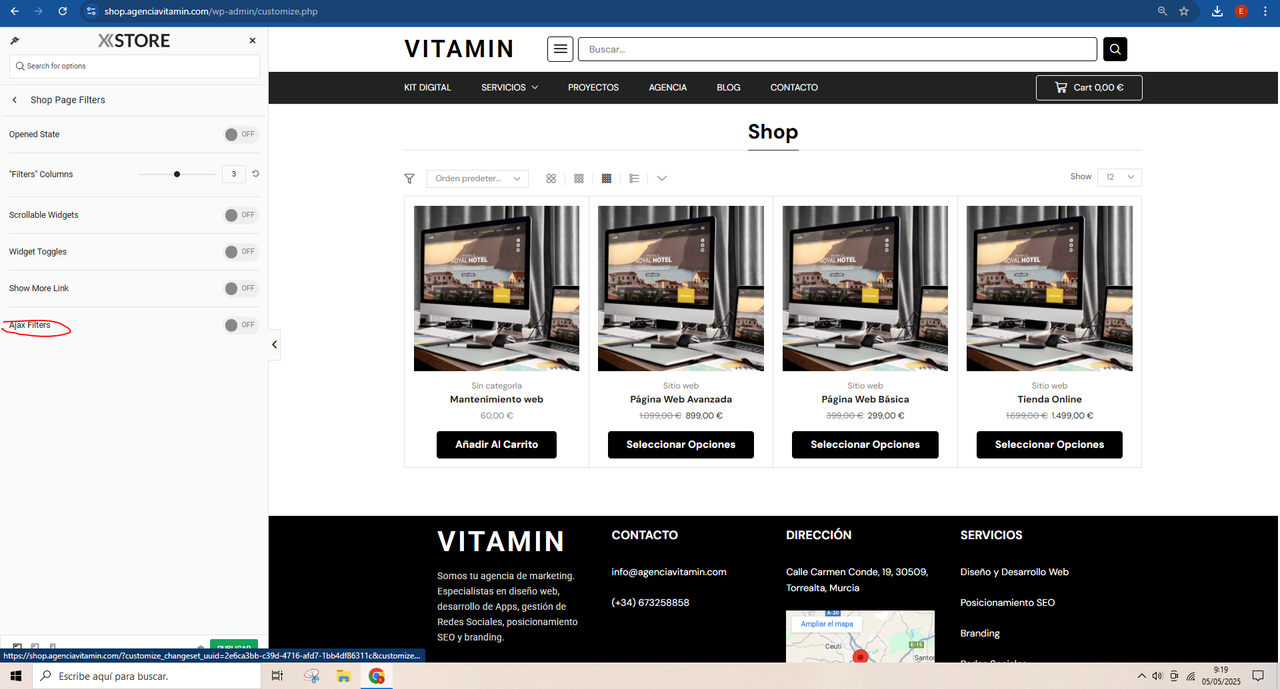1280x689 pixels.
Task: Click Chrome icon on taskbar
Action: (376, 676)
